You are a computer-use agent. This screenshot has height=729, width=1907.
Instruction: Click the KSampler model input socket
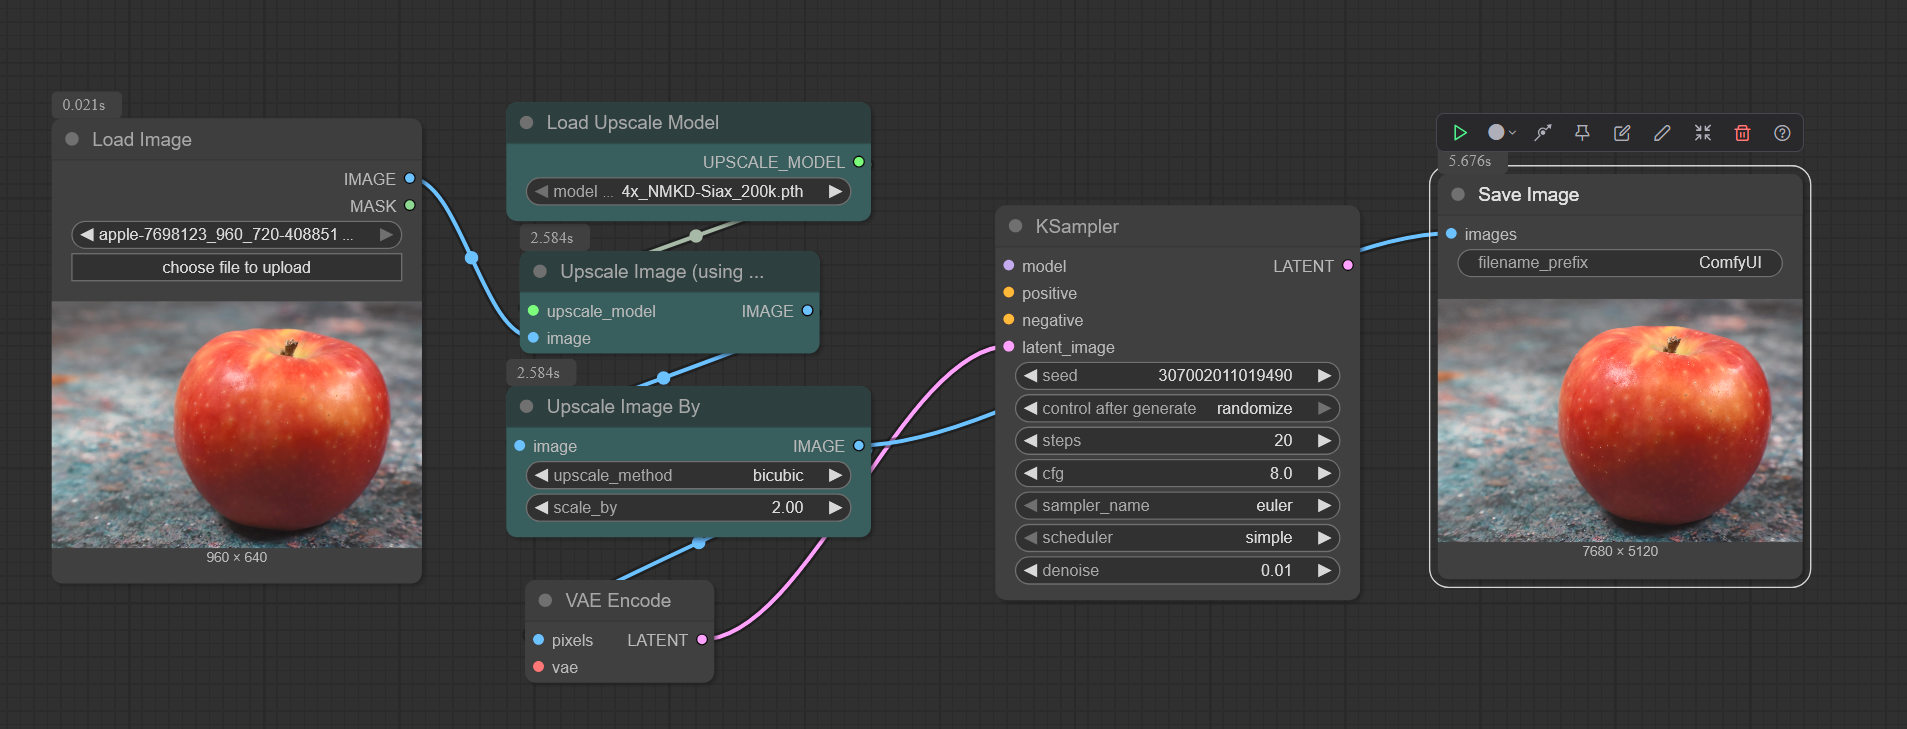(1008, 265)
